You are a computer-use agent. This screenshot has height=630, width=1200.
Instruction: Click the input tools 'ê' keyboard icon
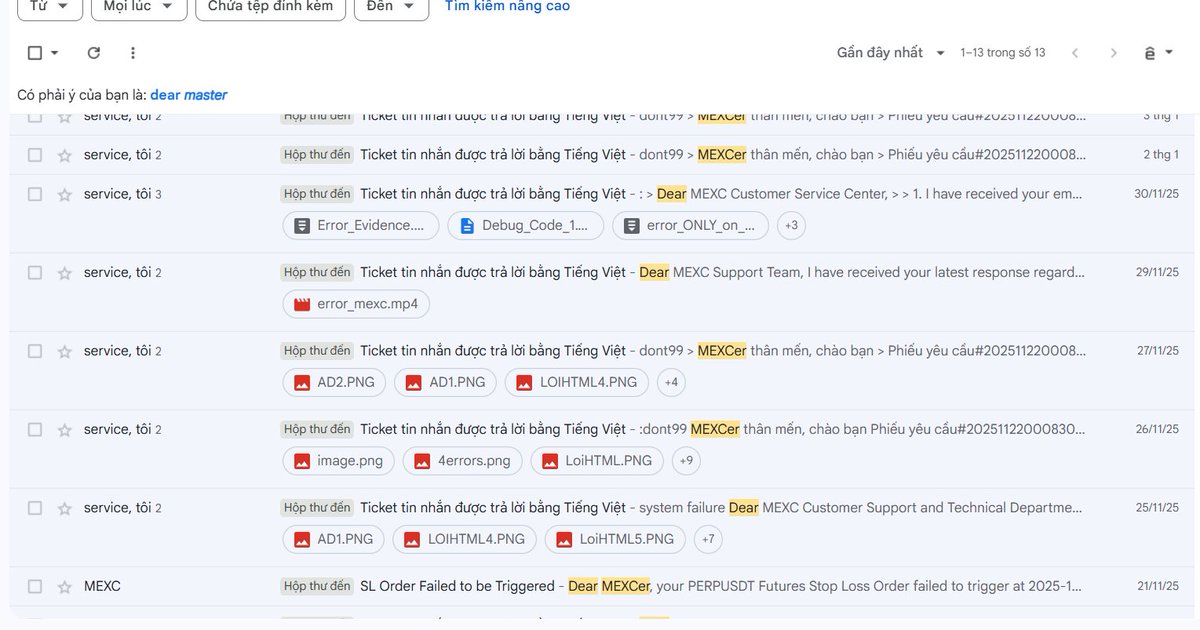click(x=1149, y=53)
